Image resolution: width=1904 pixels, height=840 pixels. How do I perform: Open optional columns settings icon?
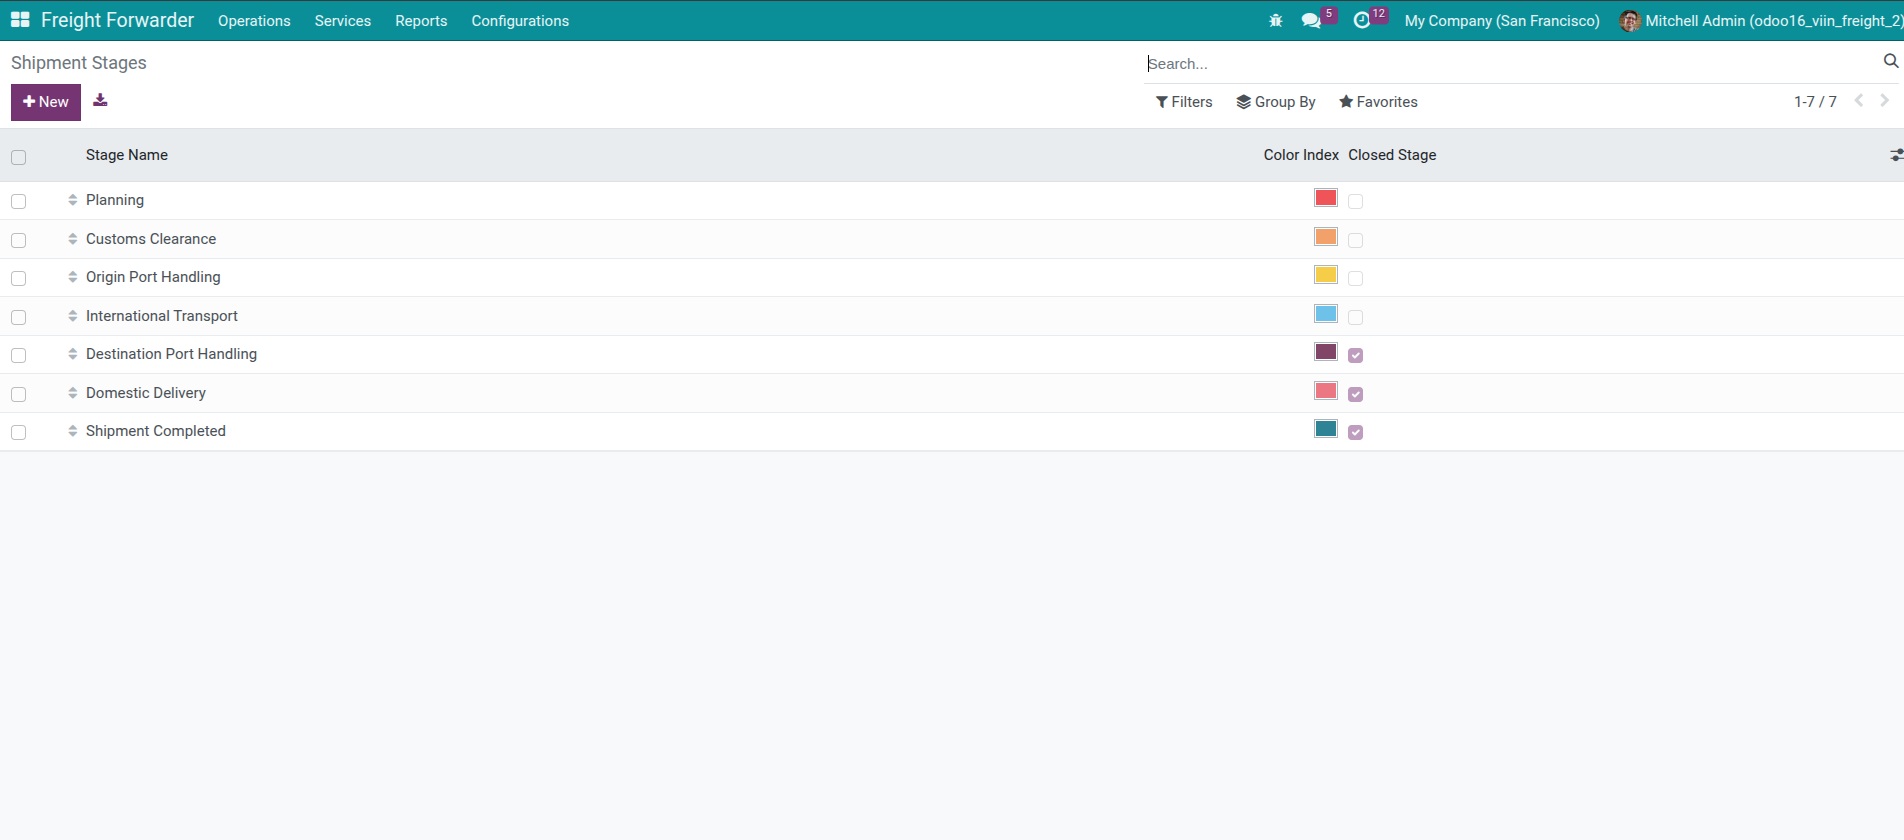[1895, 155]
